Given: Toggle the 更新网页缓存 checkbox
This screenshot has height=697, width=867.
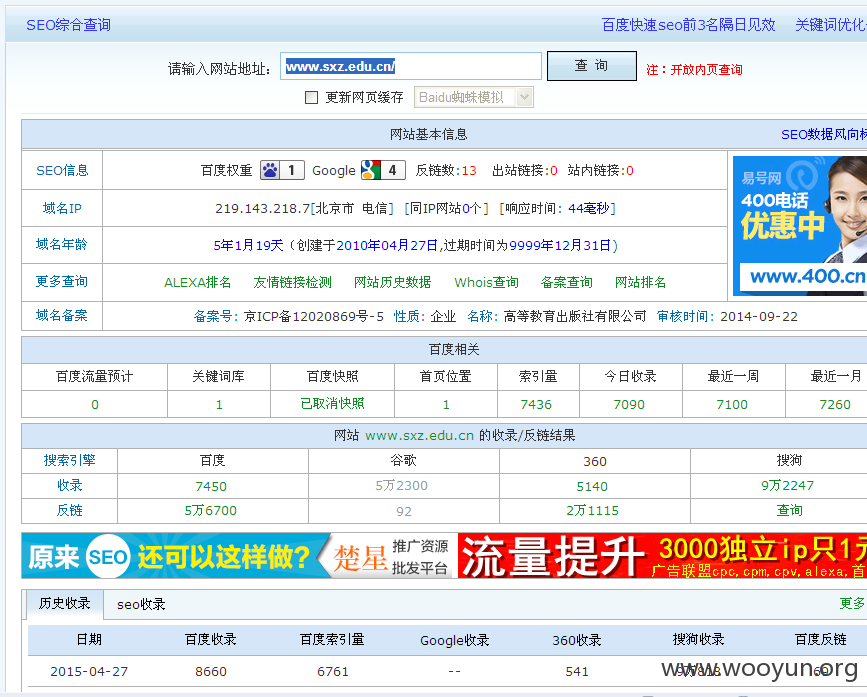Looking at the screenshot, I should click(312, 98).
